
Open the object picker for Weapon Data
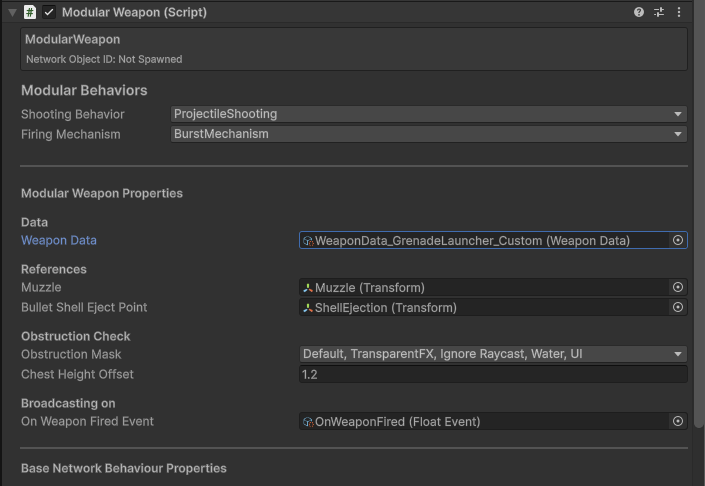[x=678, y=240]
